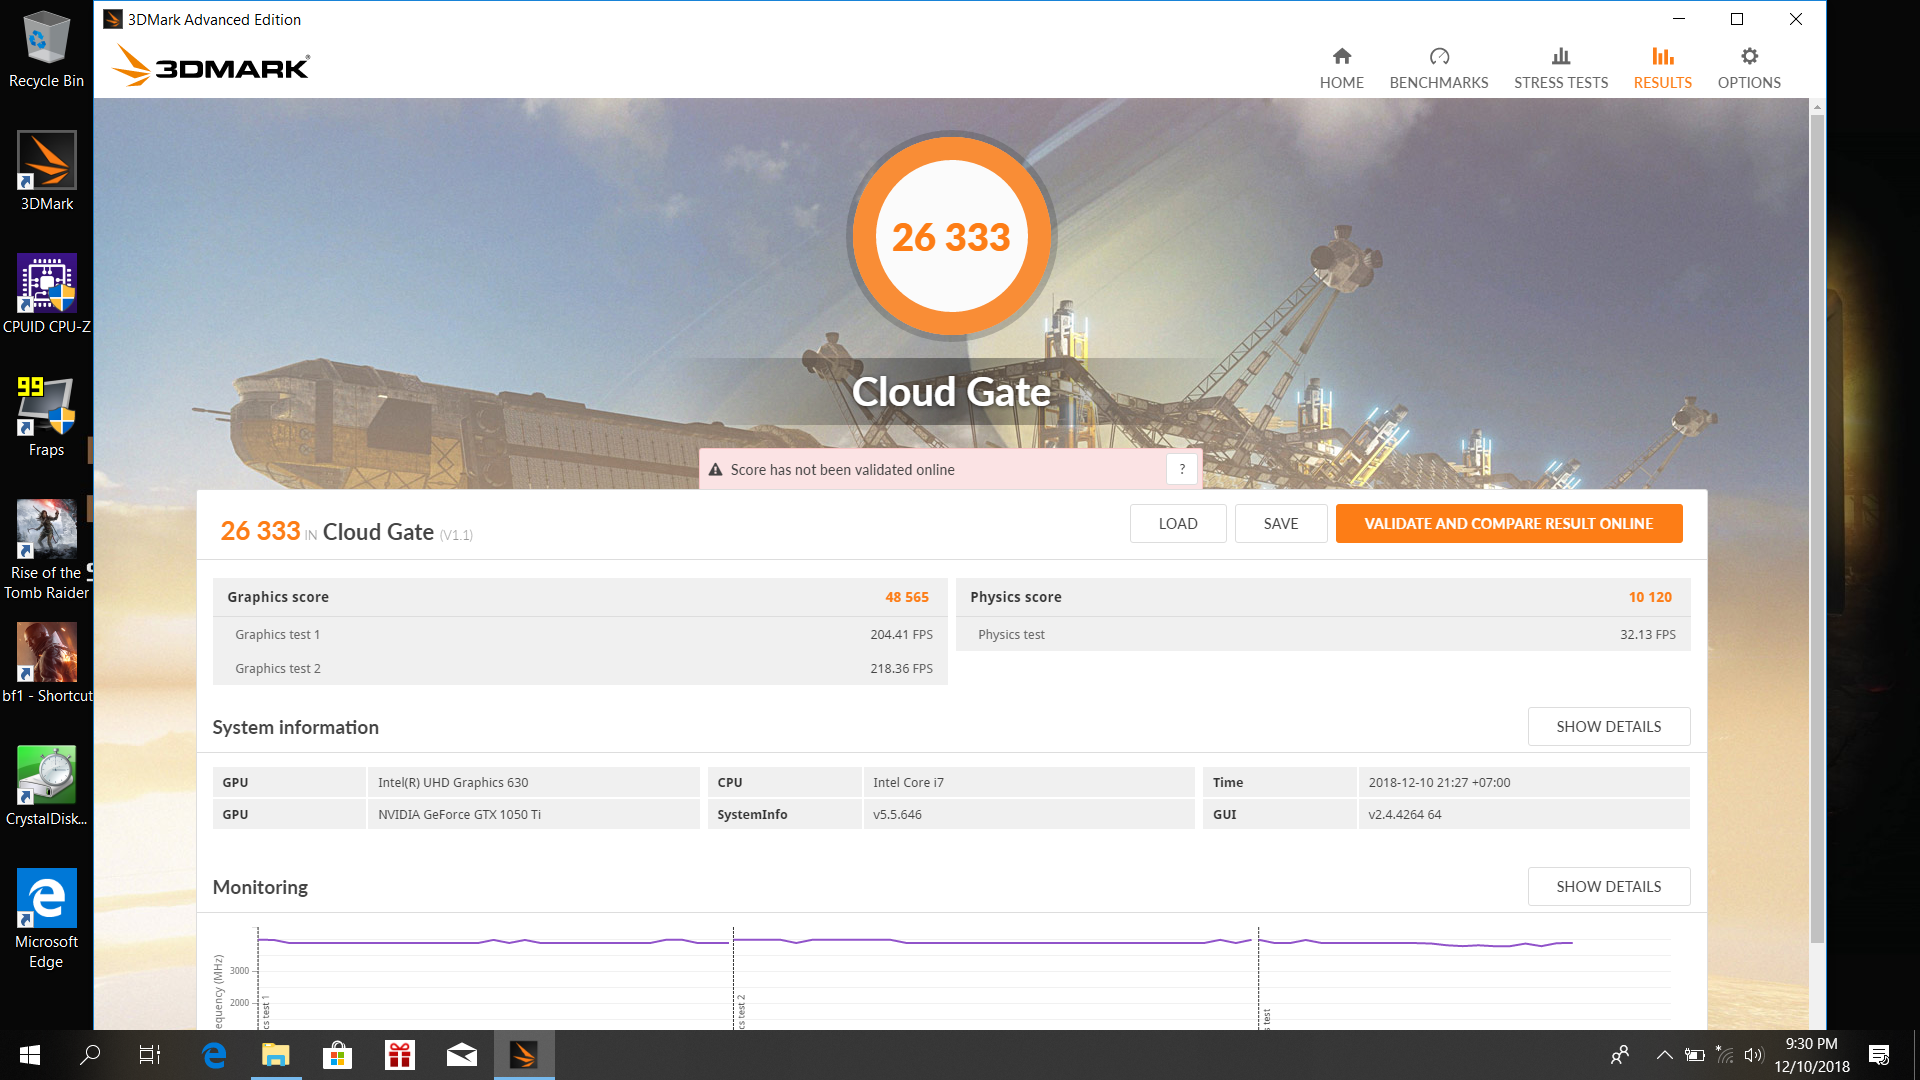The image size is (1920, 1080).
Task: Select the CPUID CPU-Z desktop shortcut
Action: pos(46,294)
